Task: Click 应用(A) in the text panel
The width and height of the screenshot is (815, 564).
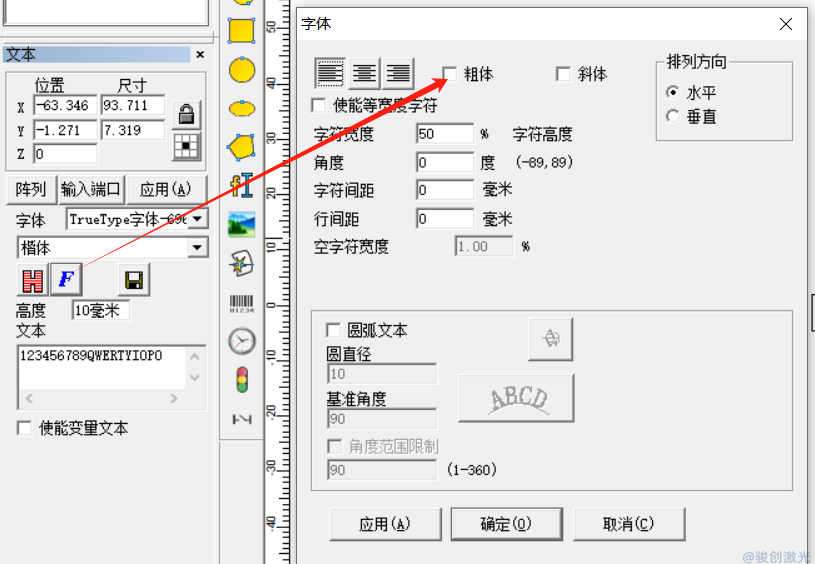Action: 166,189
